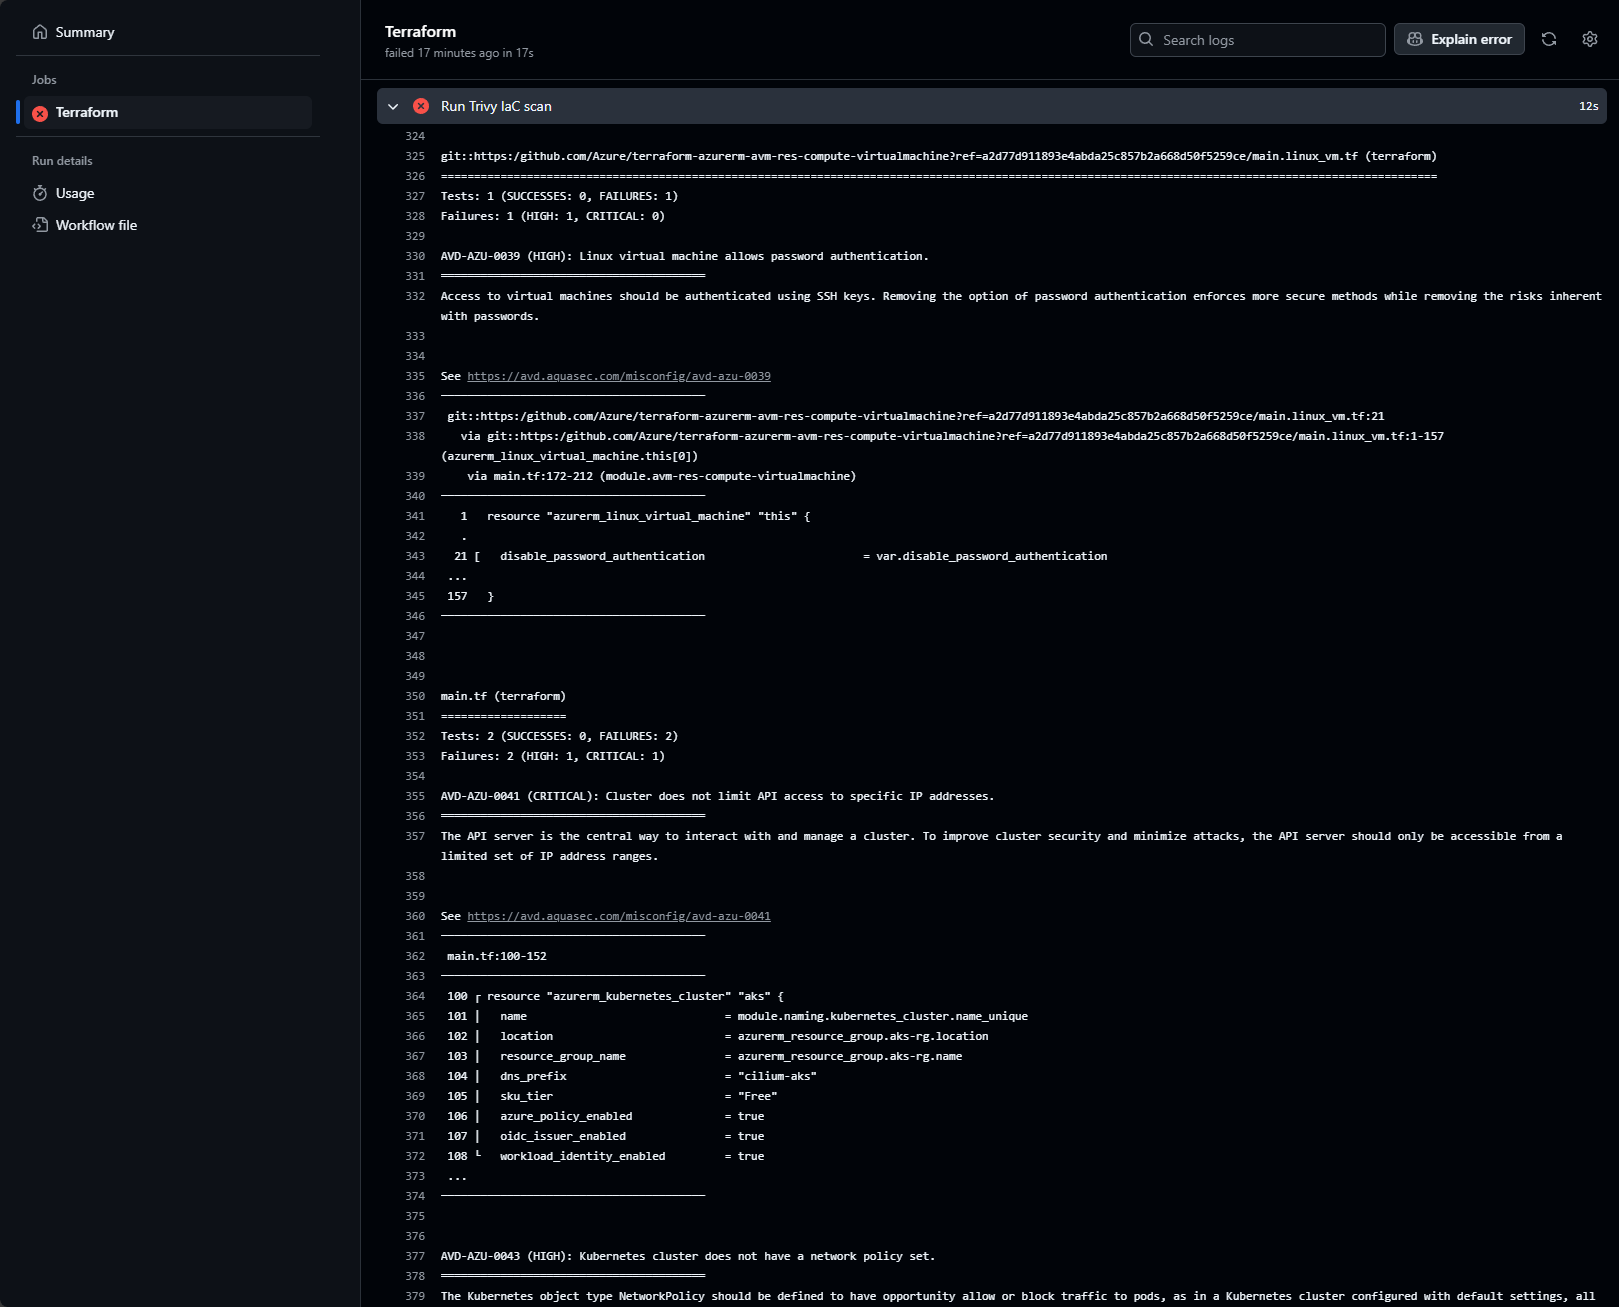
Task: Focus the Search logs input field
Action: 1268,40
